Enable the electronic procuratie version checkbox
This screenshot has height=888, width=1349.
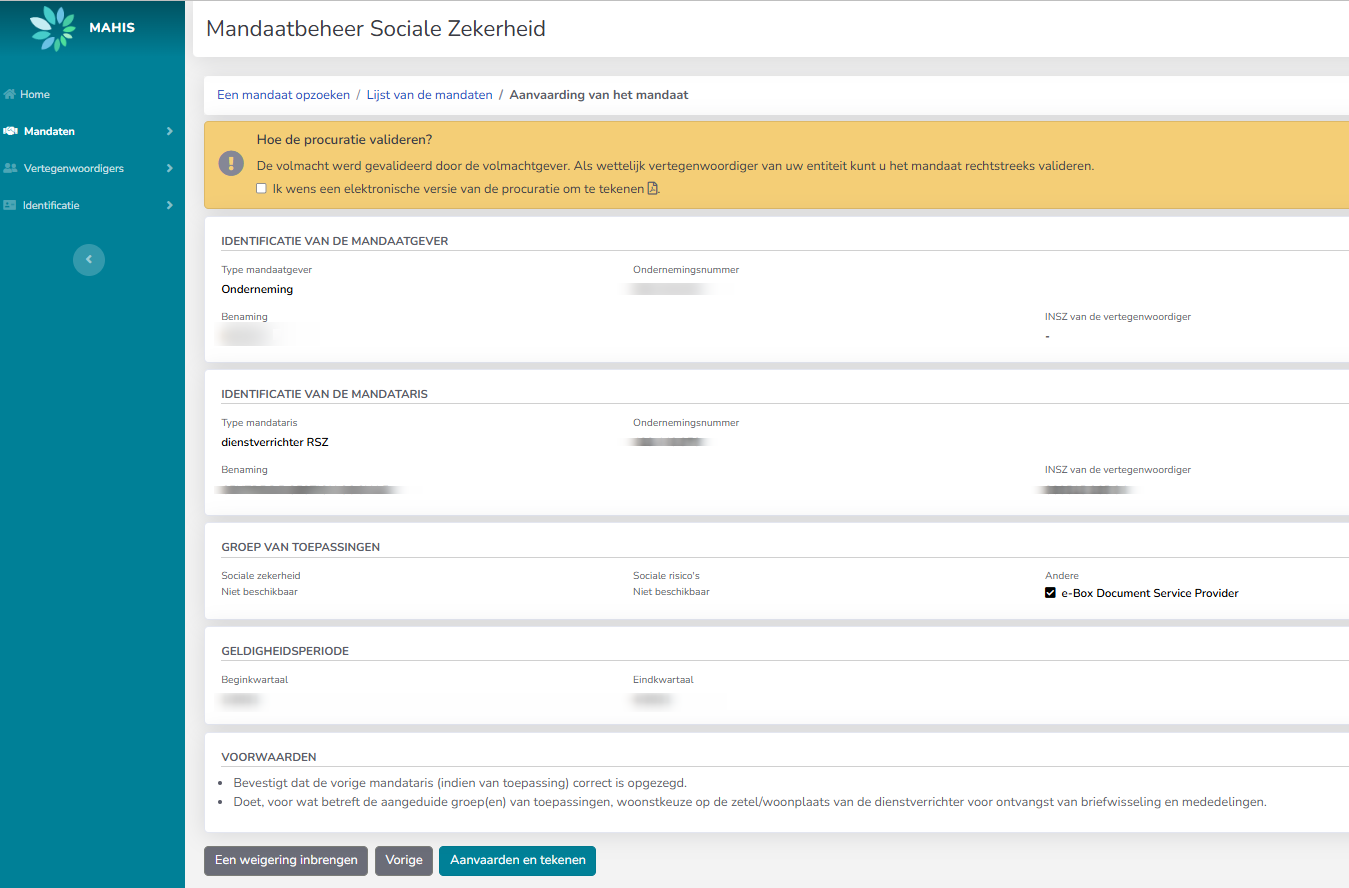click(261, 188)
